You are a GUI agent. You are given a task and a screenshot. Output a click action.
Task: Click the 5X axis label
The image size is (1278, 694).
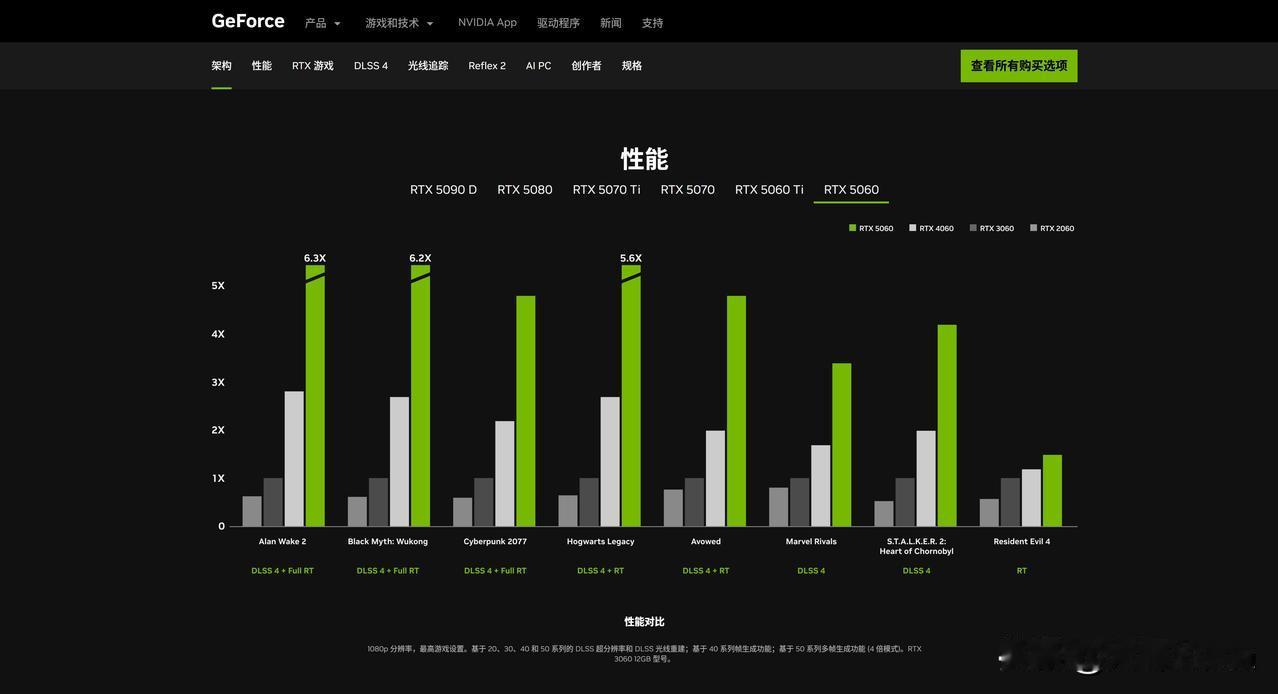(218, 286)
